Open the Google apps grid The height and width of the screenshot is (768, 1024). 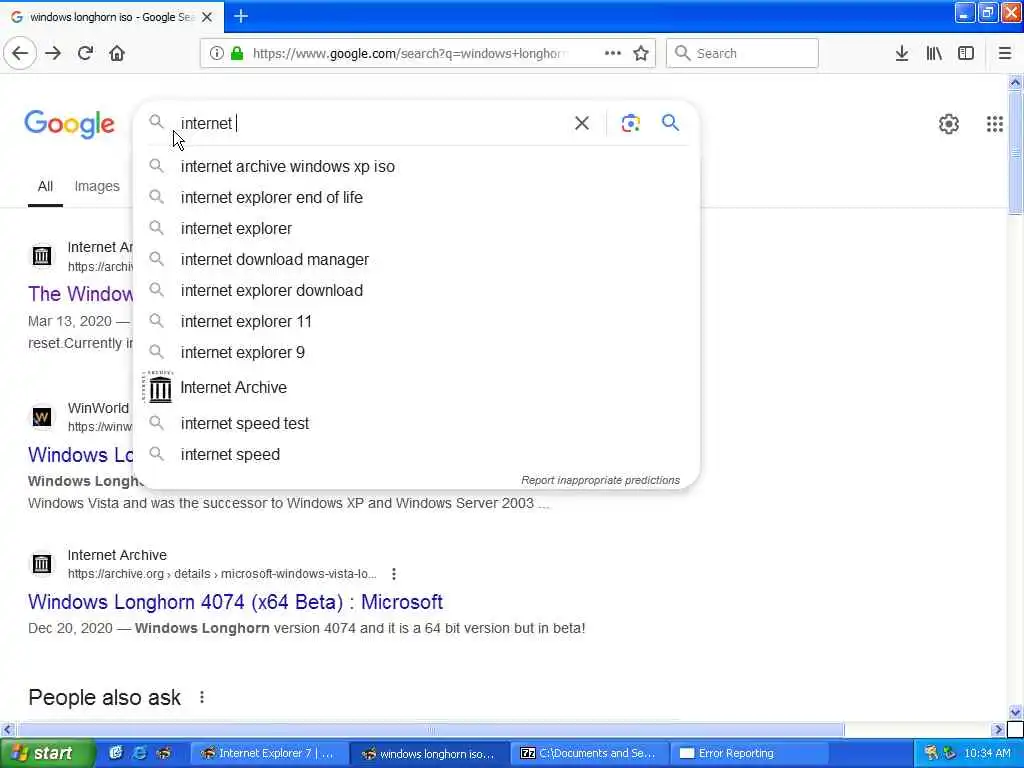point(995,123)
